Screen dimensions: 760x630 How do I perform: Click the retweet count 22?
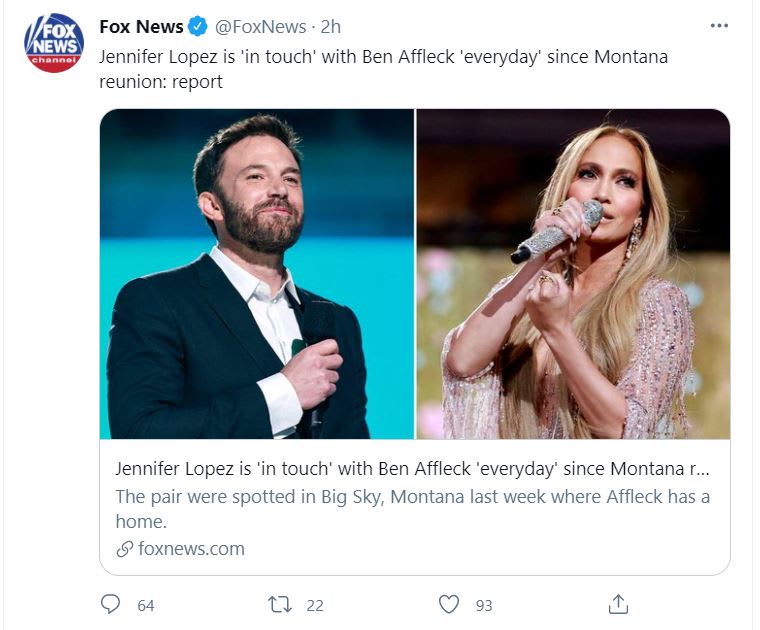click(x=315, y=605)
